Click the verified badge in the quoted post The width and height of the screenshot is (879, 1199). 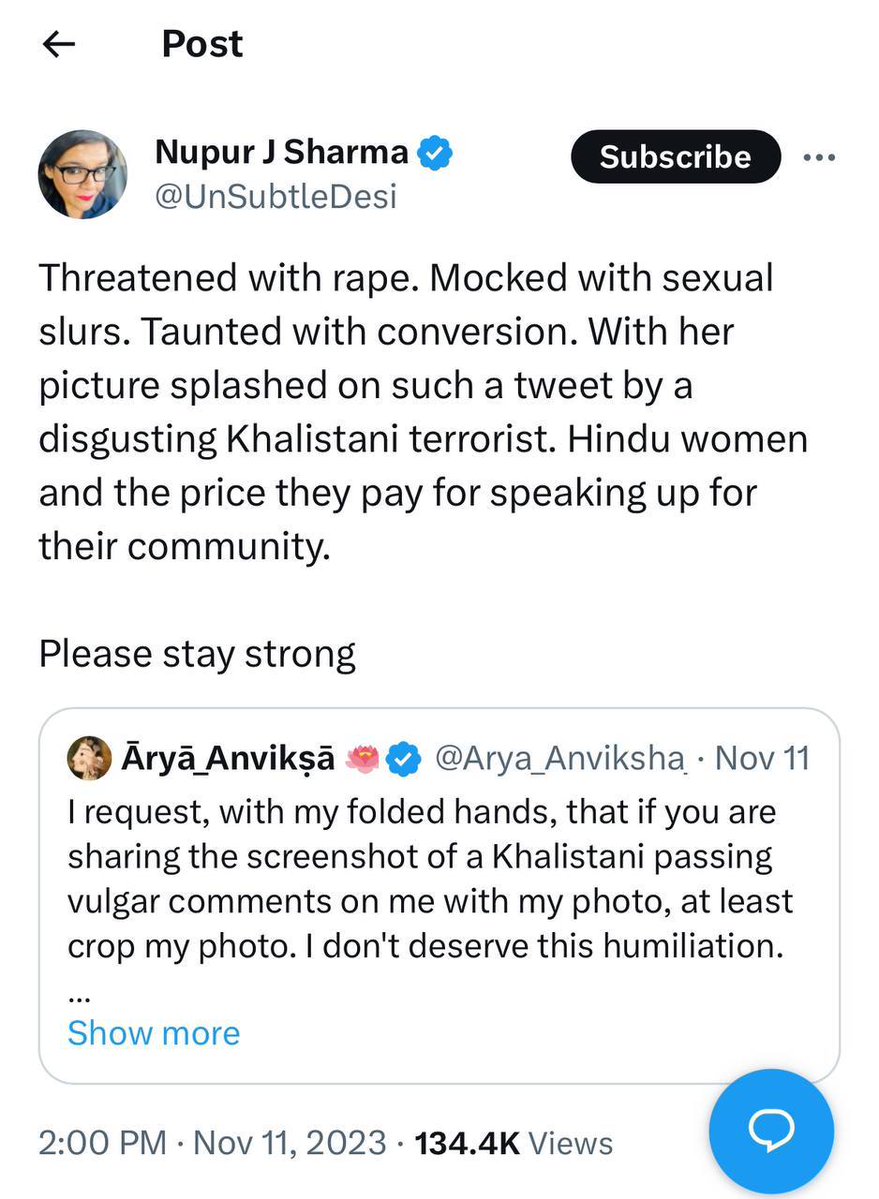coord(403,760)
